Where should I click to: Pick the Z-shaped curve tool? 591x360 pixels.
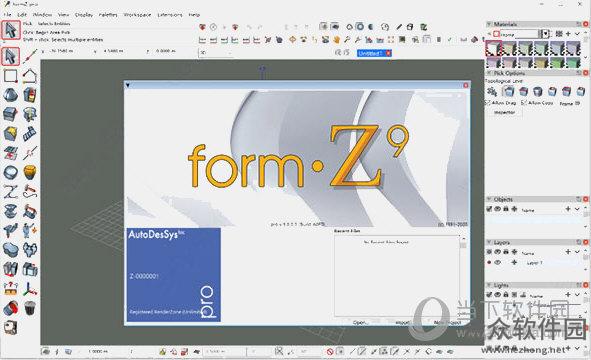11,191
